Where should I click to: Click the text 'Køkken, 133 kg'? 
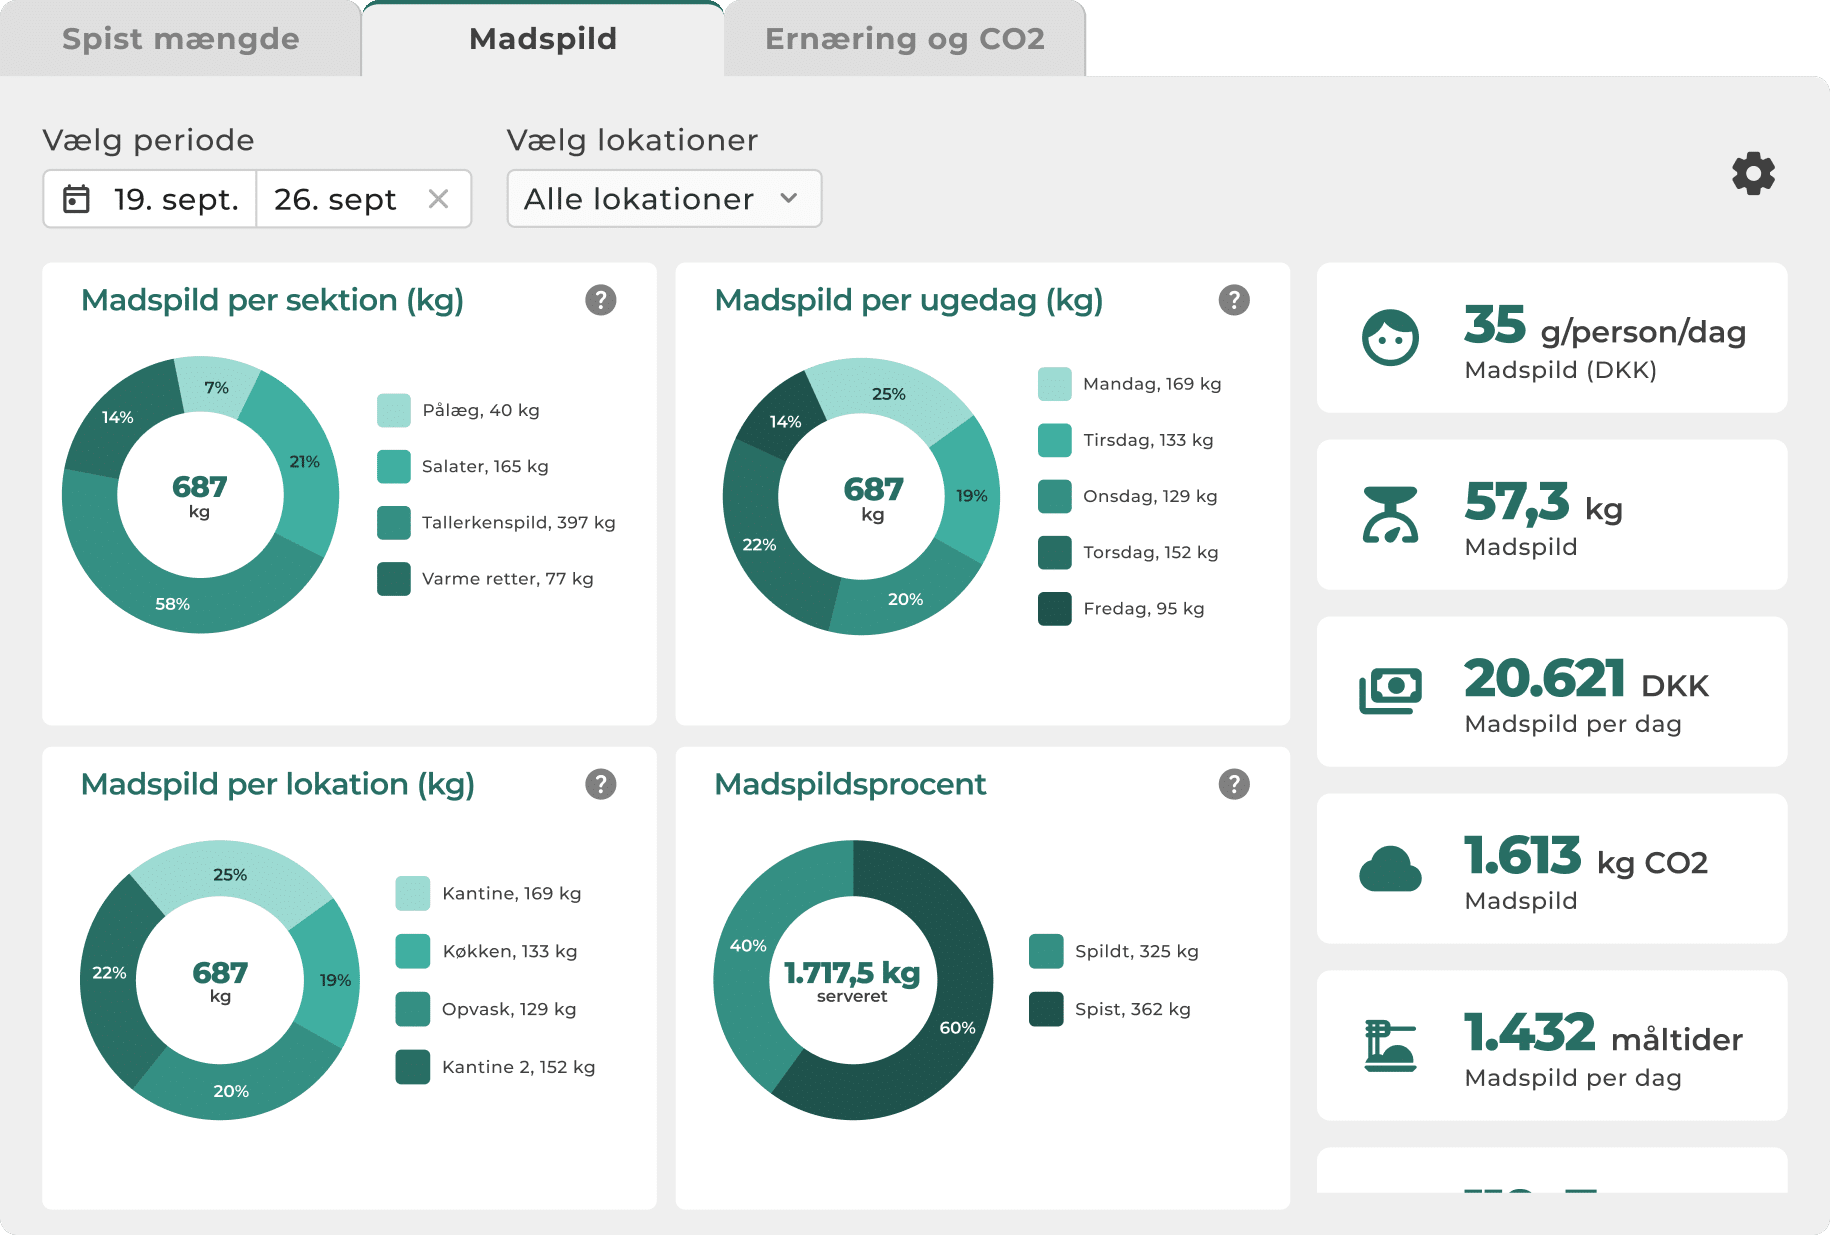tap(509, 951)
